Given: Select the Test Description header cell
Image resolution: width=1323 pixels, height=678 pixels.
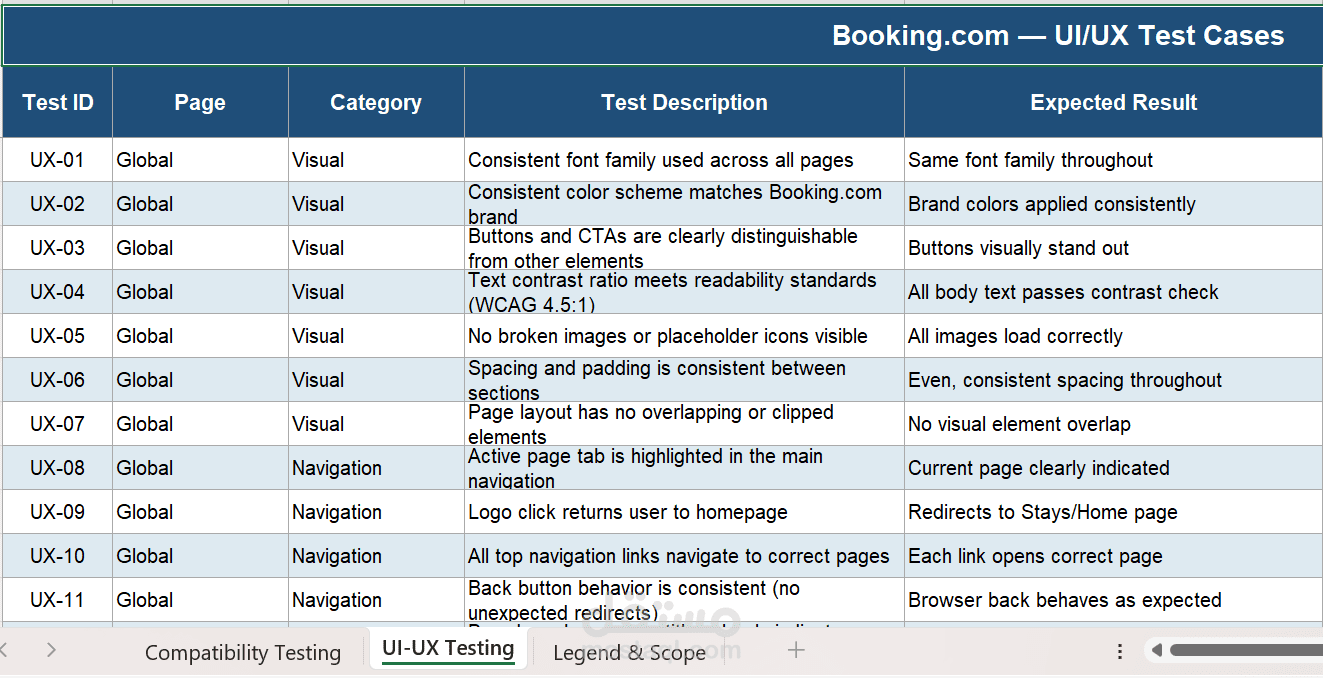Looking at the screenshot, I should point(684,102).
